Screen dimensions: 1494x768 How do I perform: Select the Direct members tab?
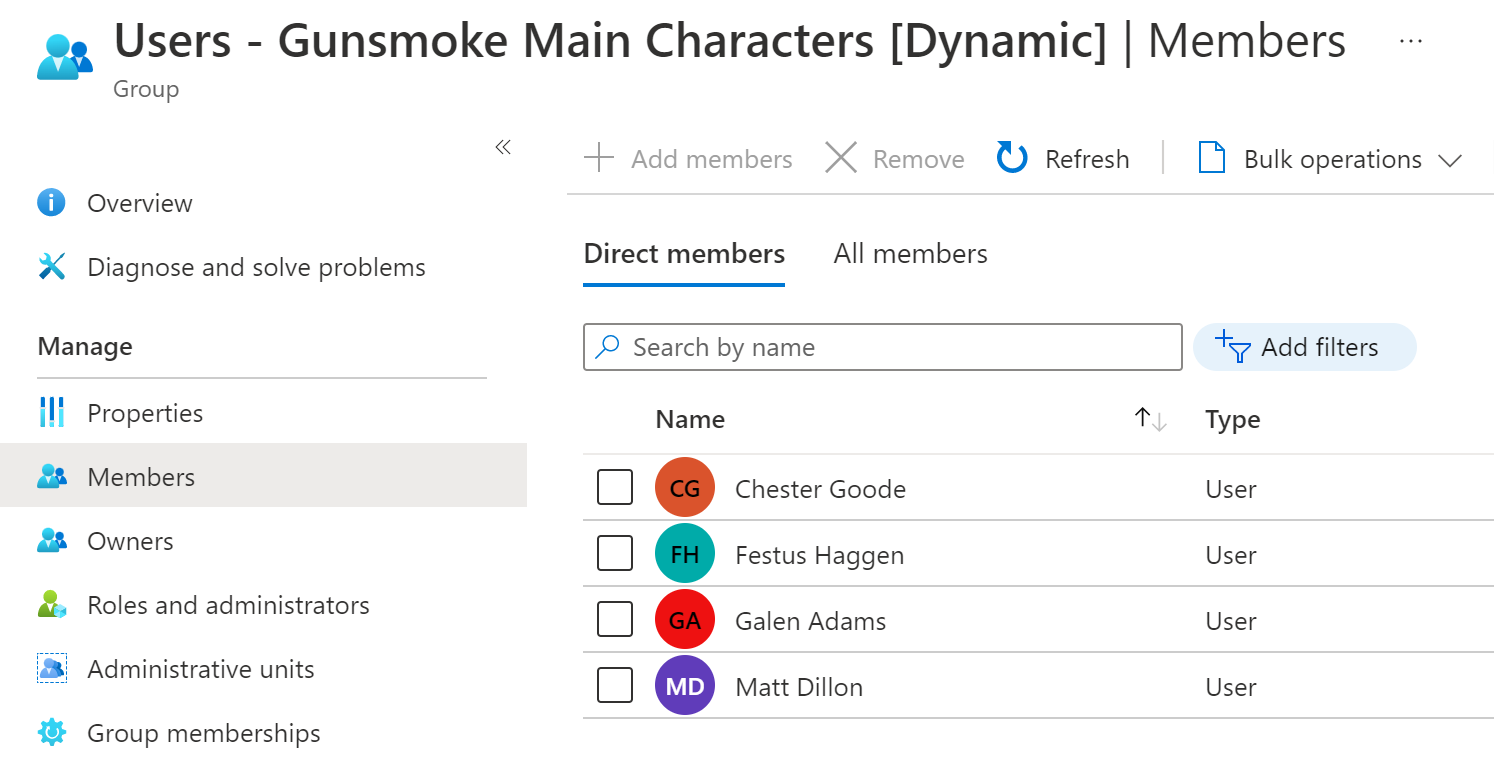684,253
